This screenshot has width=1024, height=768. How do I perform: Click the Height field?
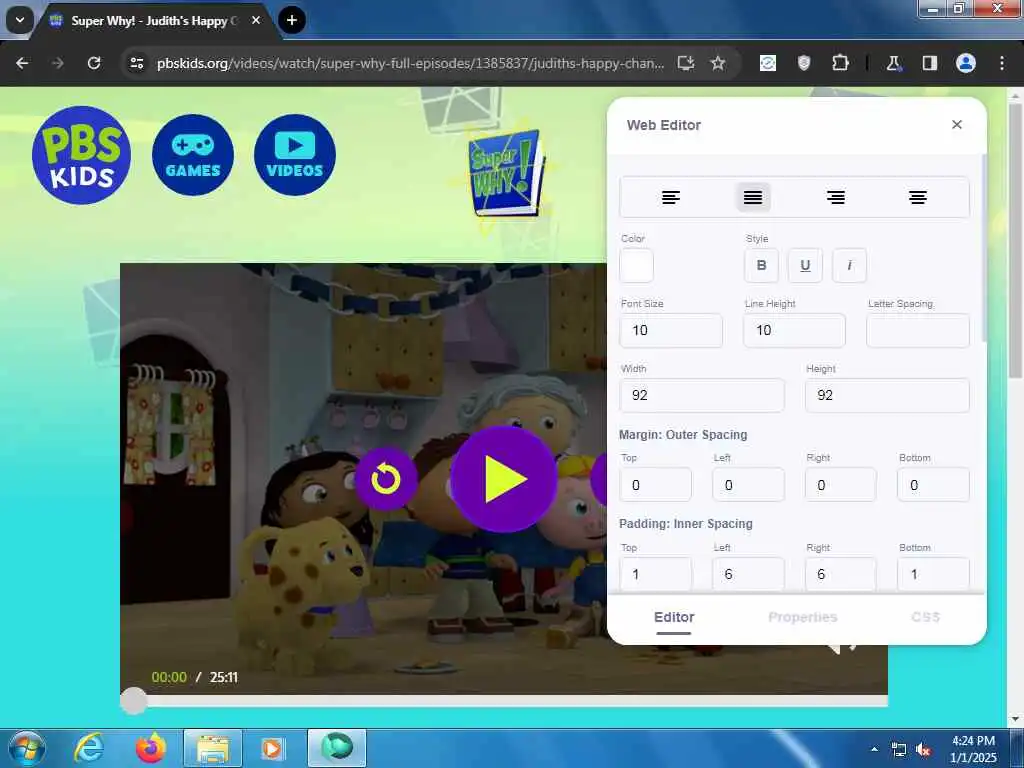[888, 395]
